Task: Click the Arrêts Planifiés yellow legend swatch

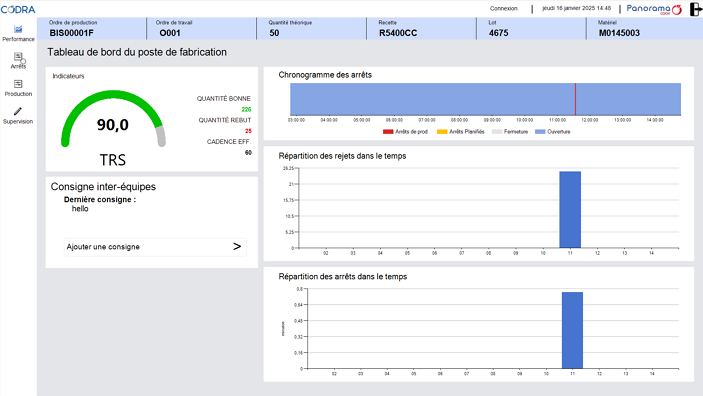Action: point(442,132)
